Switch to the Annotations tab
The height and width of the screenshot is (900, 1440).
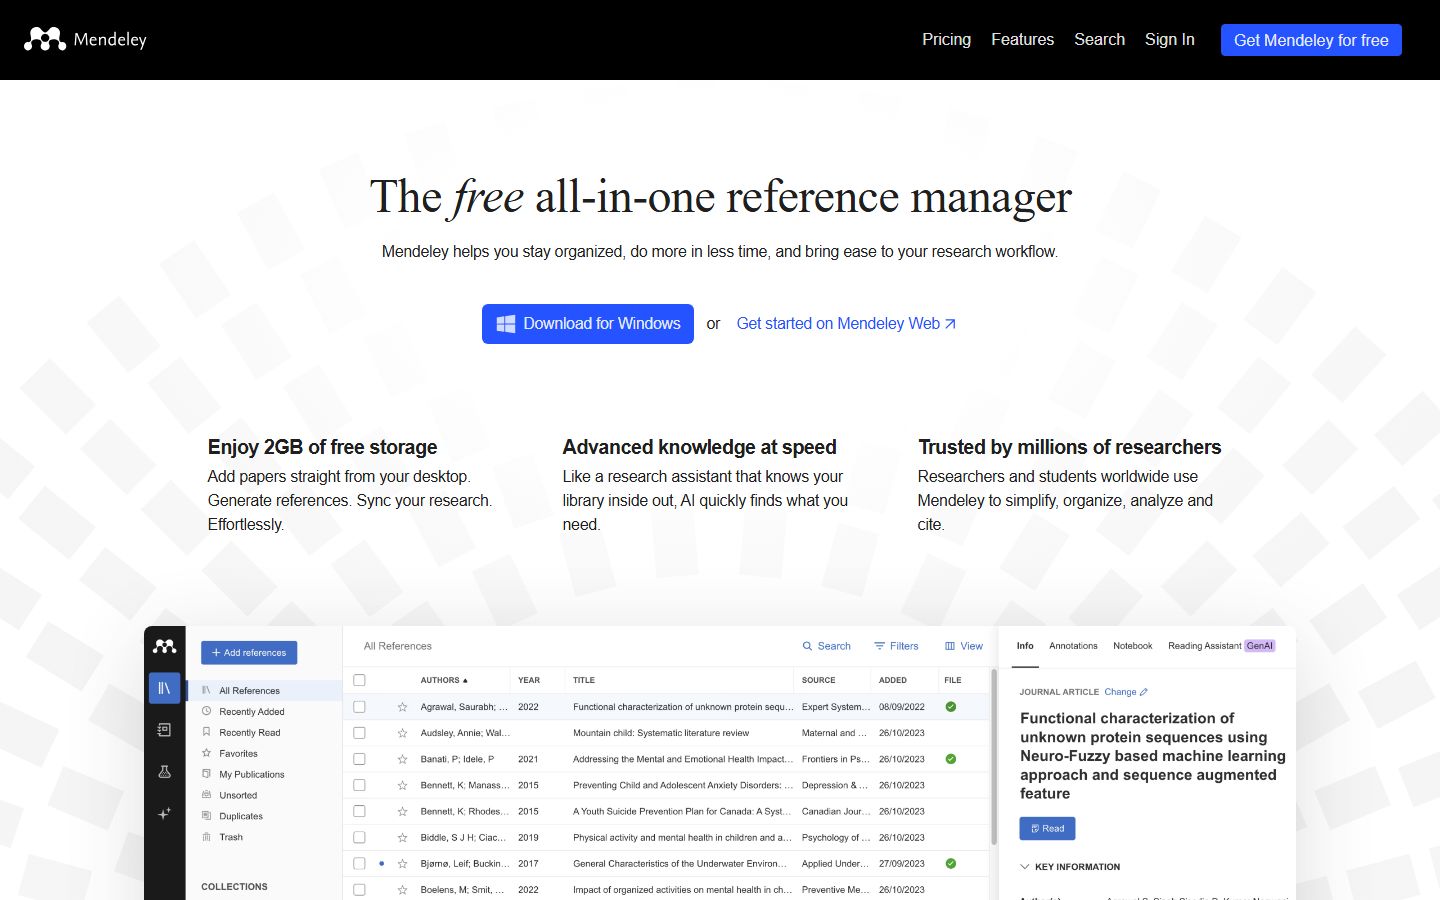(1073, 646)
